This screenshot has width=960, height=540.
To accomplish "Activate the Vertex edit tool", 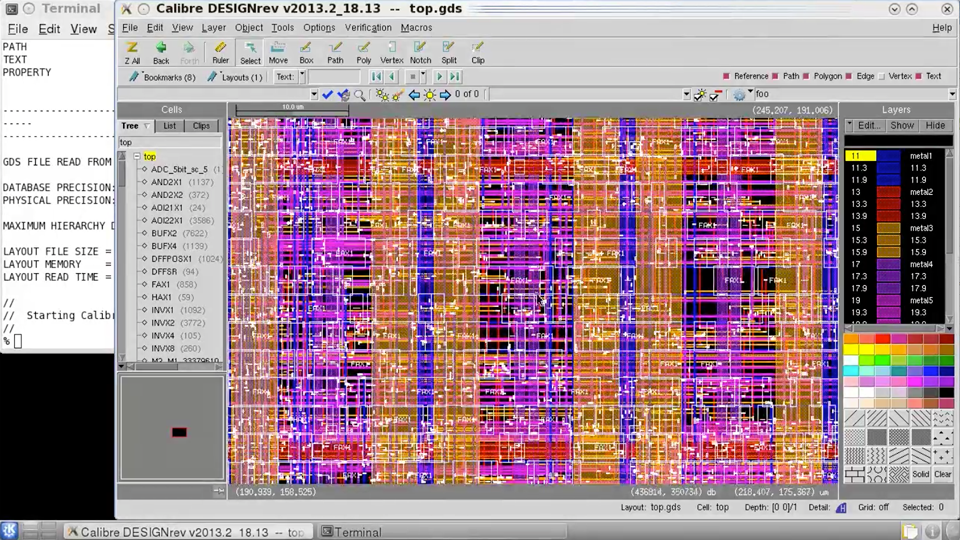I will (392, 53).
